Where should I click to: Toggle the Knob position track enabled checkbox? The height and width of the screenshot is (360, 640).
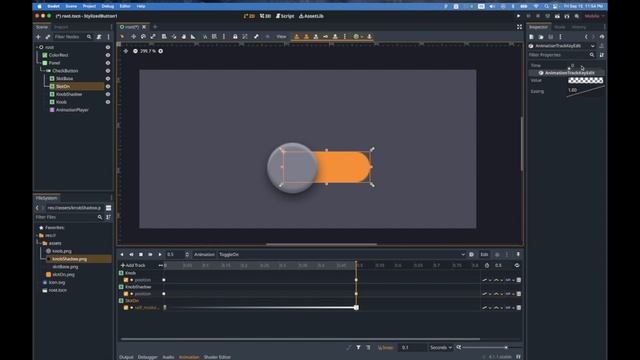coord(126,280)
